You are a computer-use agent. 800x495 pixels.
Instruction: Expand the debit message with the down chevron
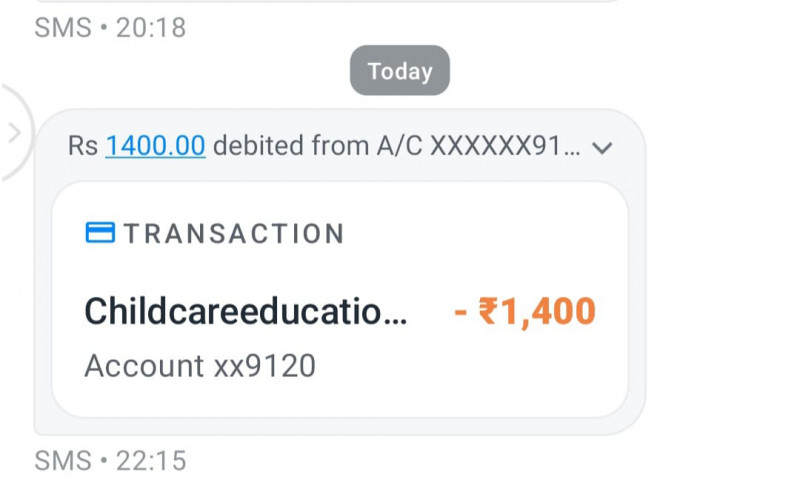(x=601, y=148)
